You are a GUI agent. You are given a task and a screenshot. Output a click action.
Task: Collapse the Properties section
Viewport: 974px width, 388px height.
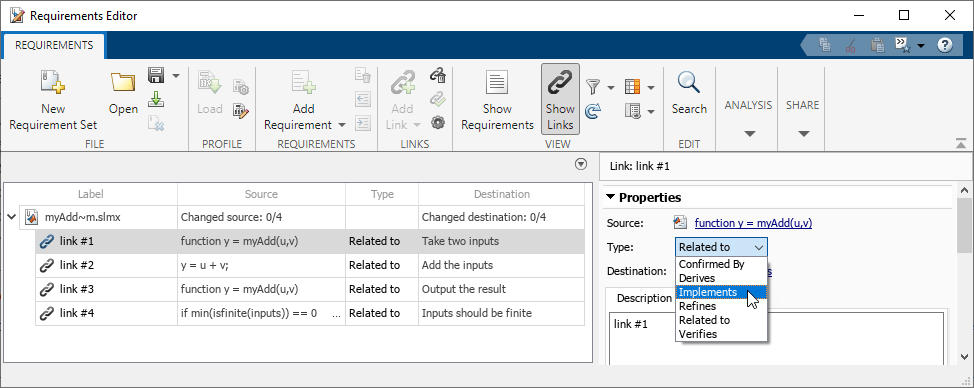coord(610,197)
